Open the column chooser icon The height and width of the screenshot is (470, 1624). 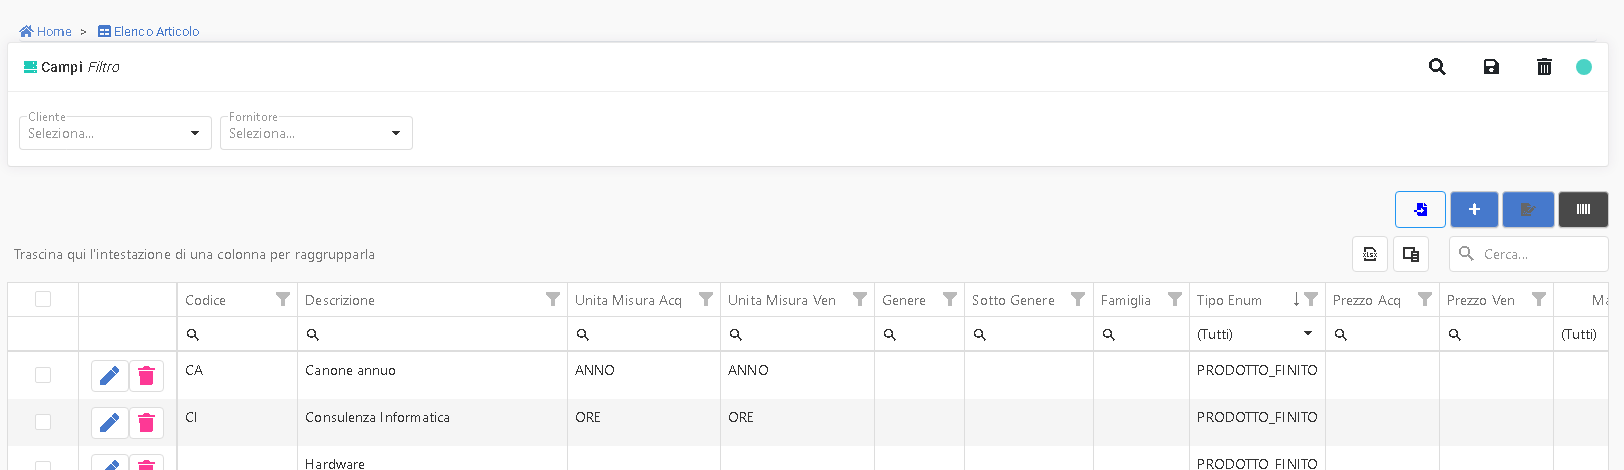(1411, 254)
